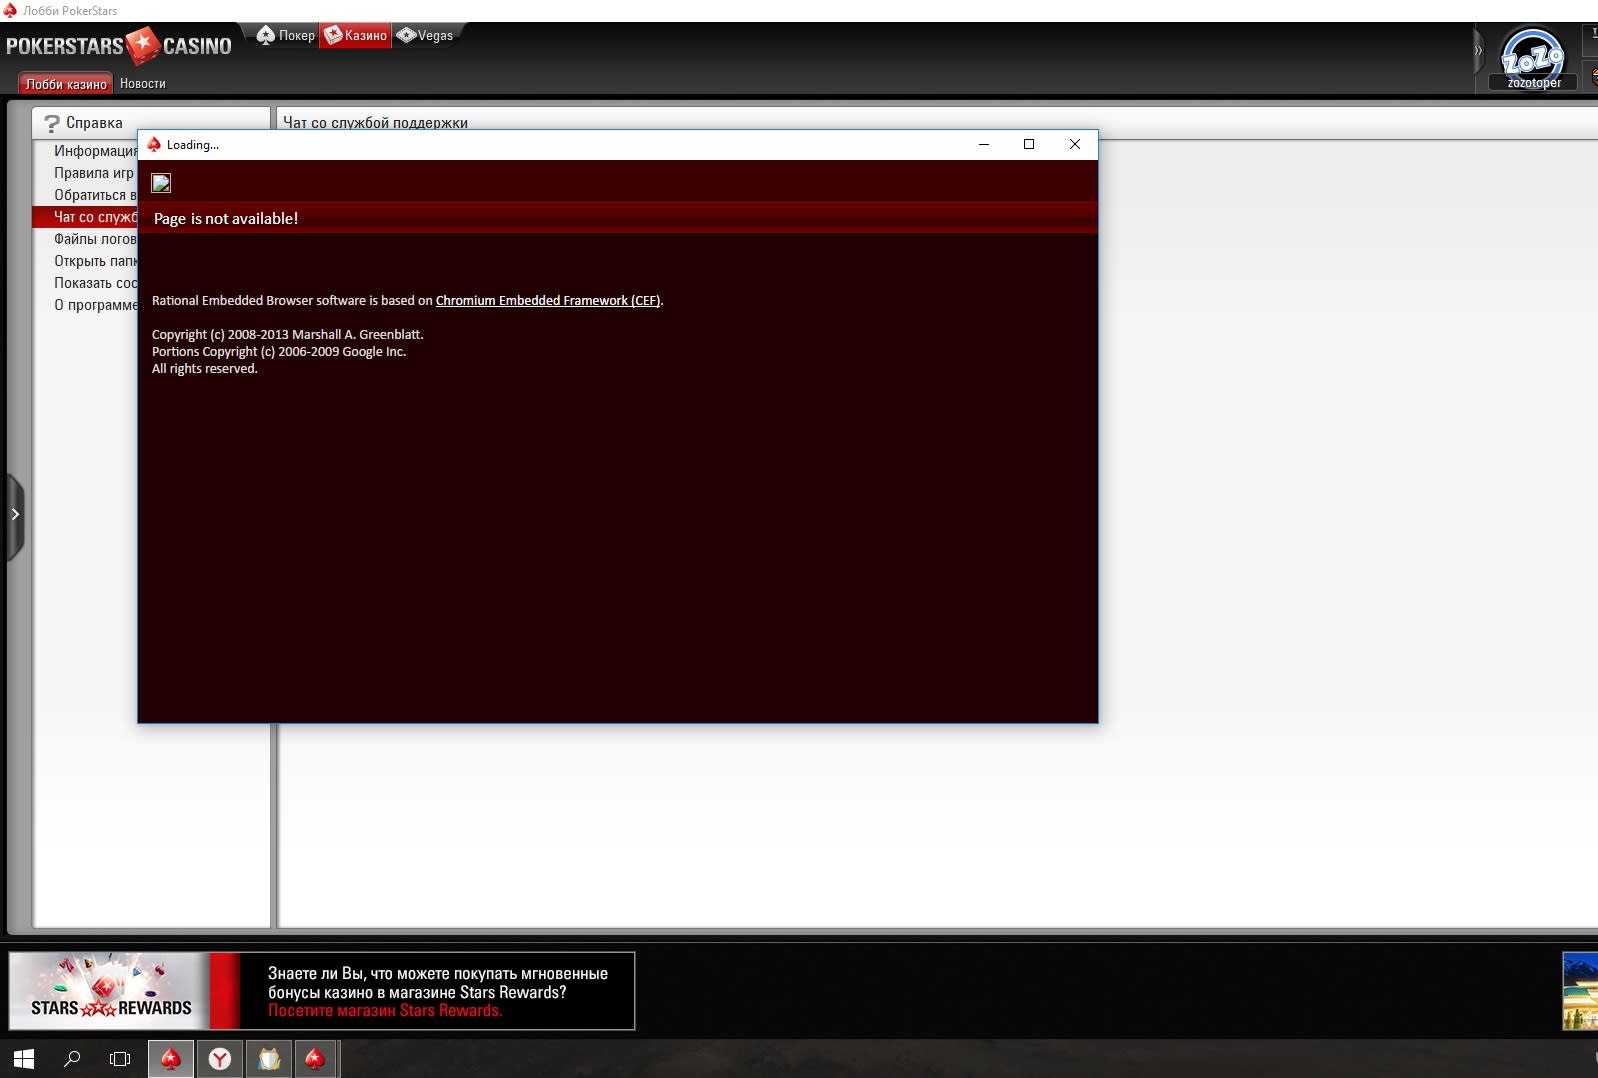
Task: Choose Открыть папку menu entry
Action: [95, 261]
